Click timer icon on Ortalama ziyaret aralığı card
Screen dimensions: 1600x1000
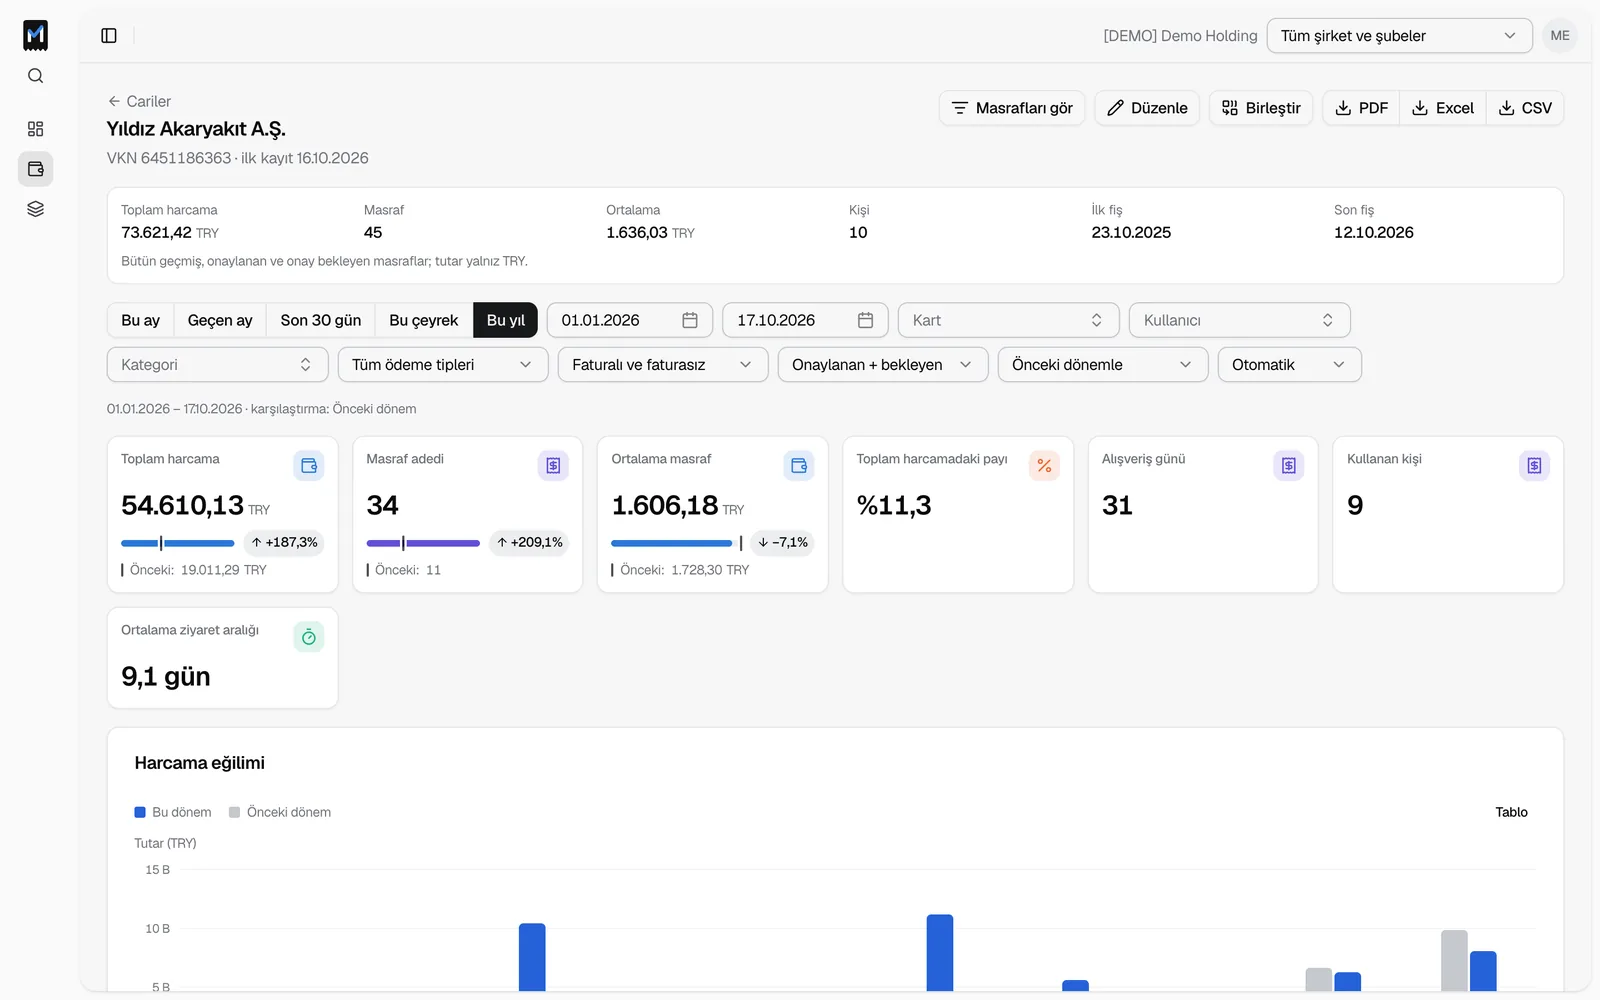(x=309, y=637)
